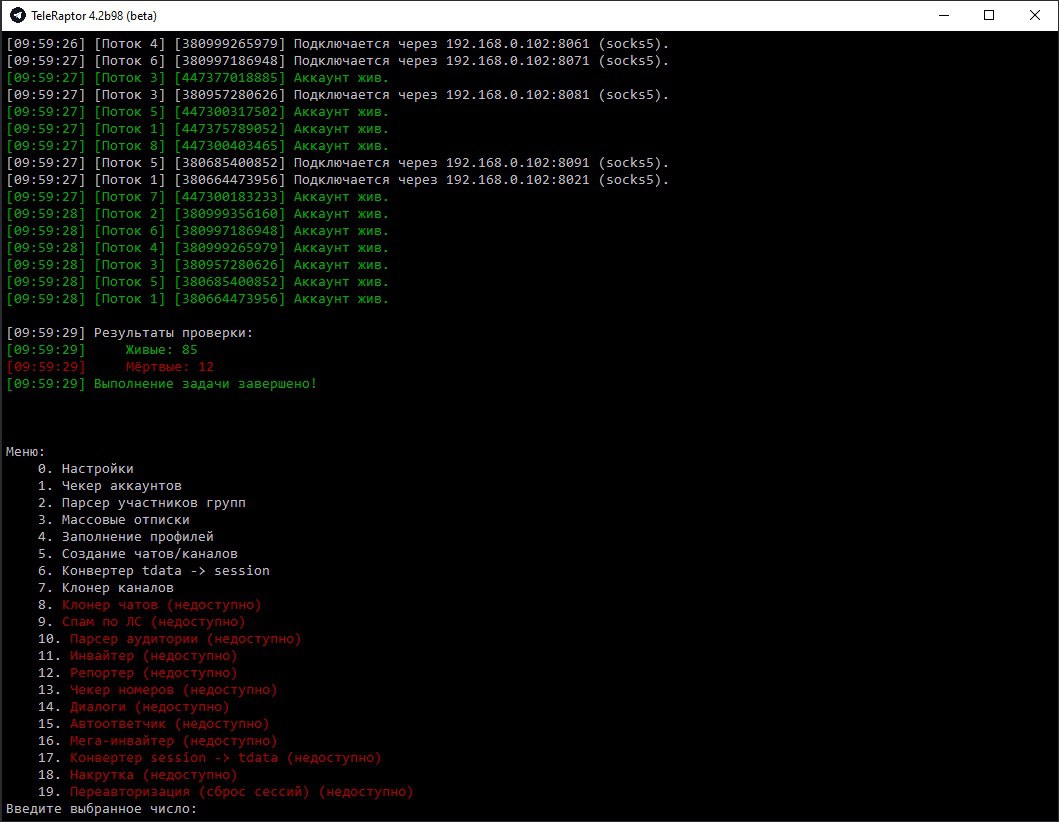Click the TeleRaptor app icon in title bar

click(x=18, y=15)
